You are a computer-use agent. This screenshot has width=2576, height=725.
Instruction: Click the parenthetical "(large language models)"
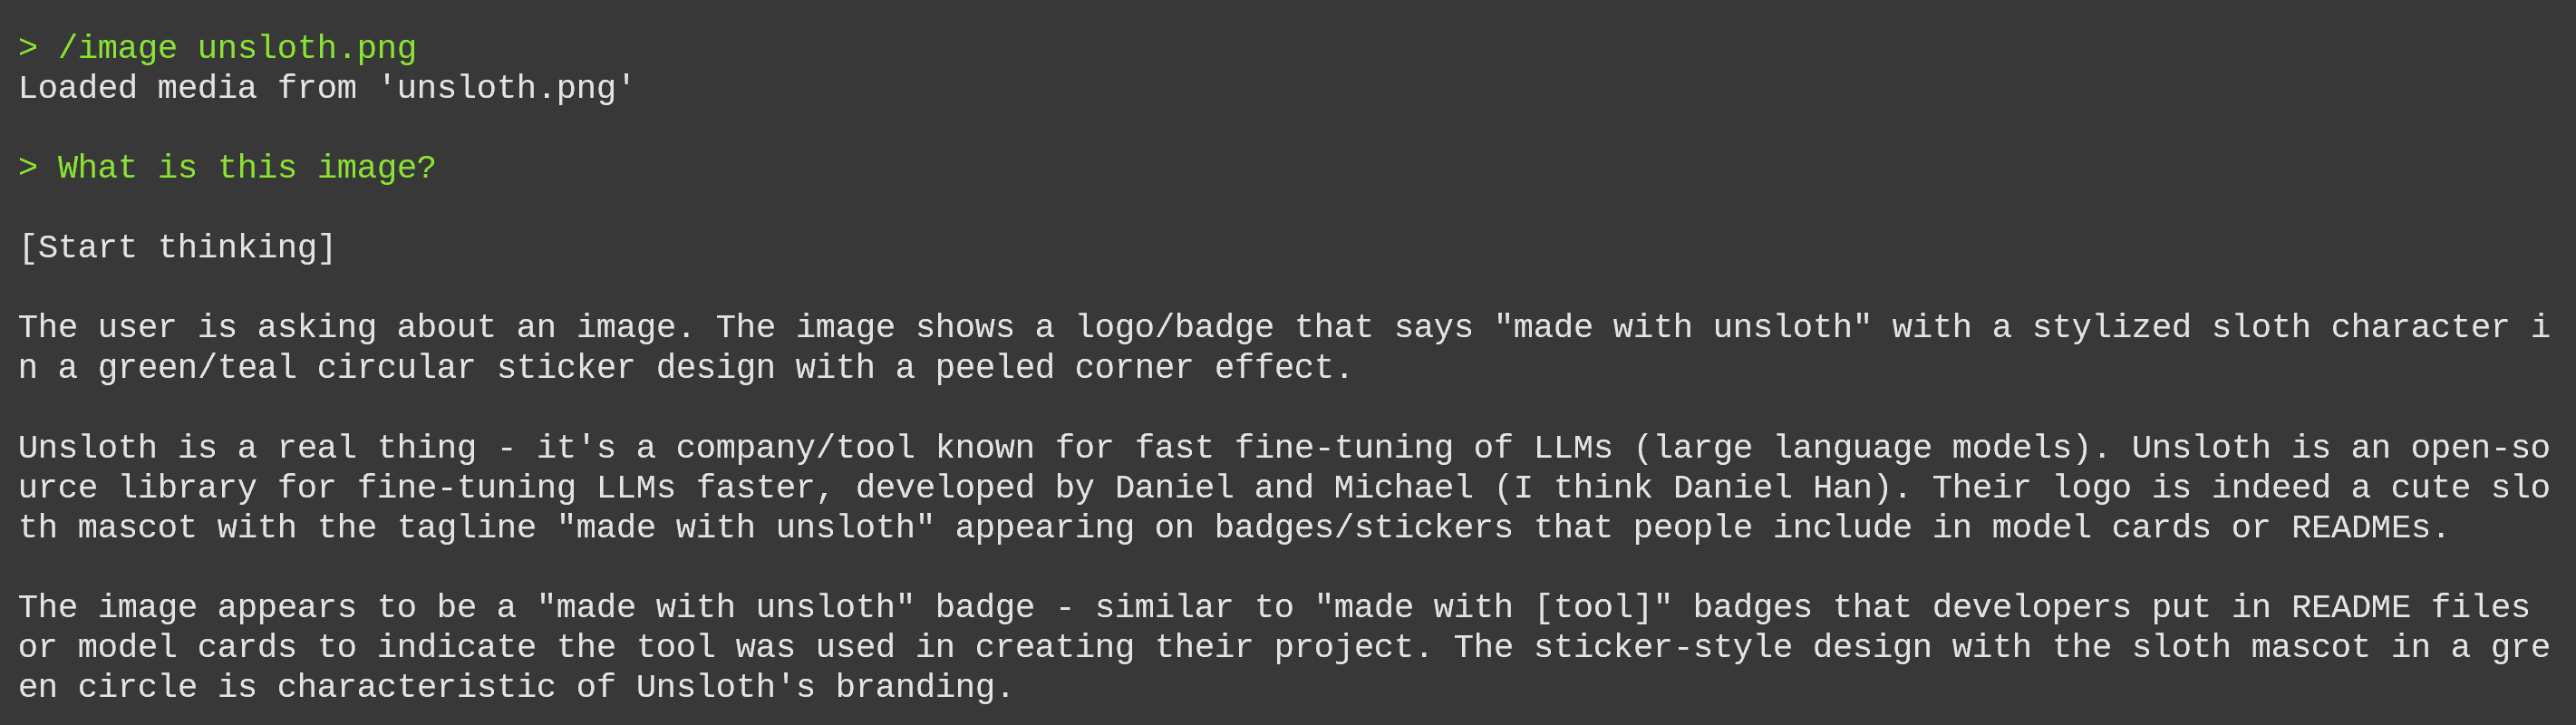tap(1862, 447)
